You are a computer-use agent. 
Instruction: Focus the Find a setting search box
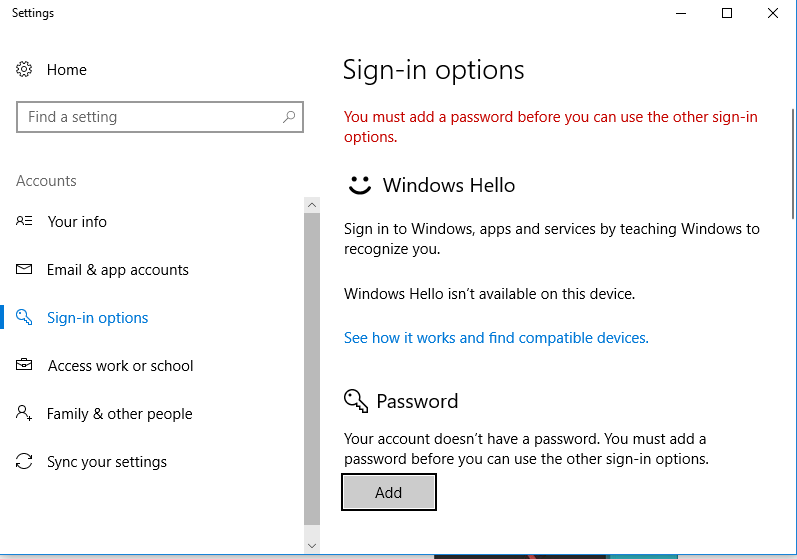[150, 117]
